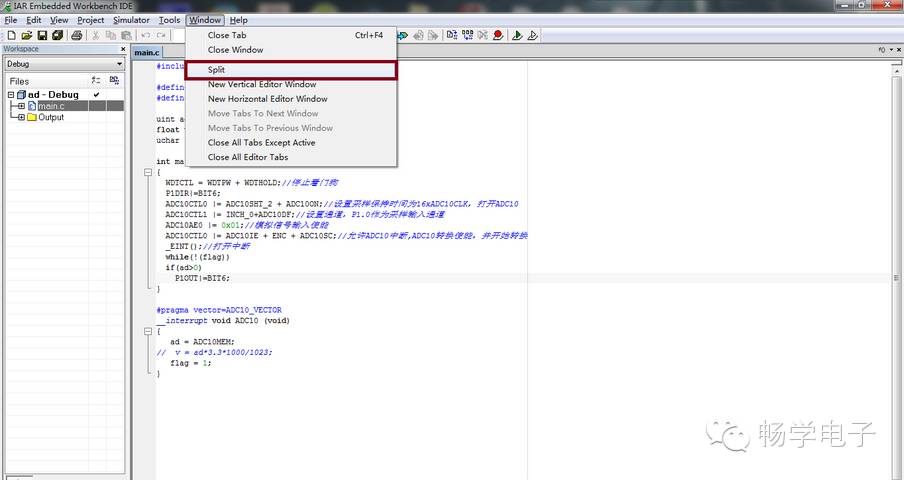
Task: Choose Close Window menu entry
Action: click(x=291, y=50)
